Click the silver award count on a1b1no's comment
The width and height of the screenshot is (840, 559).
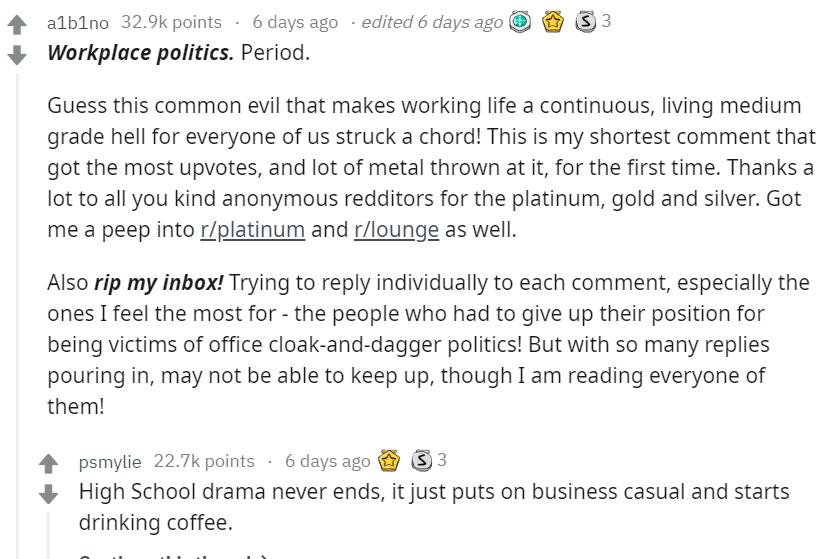[x=606, y=21]
